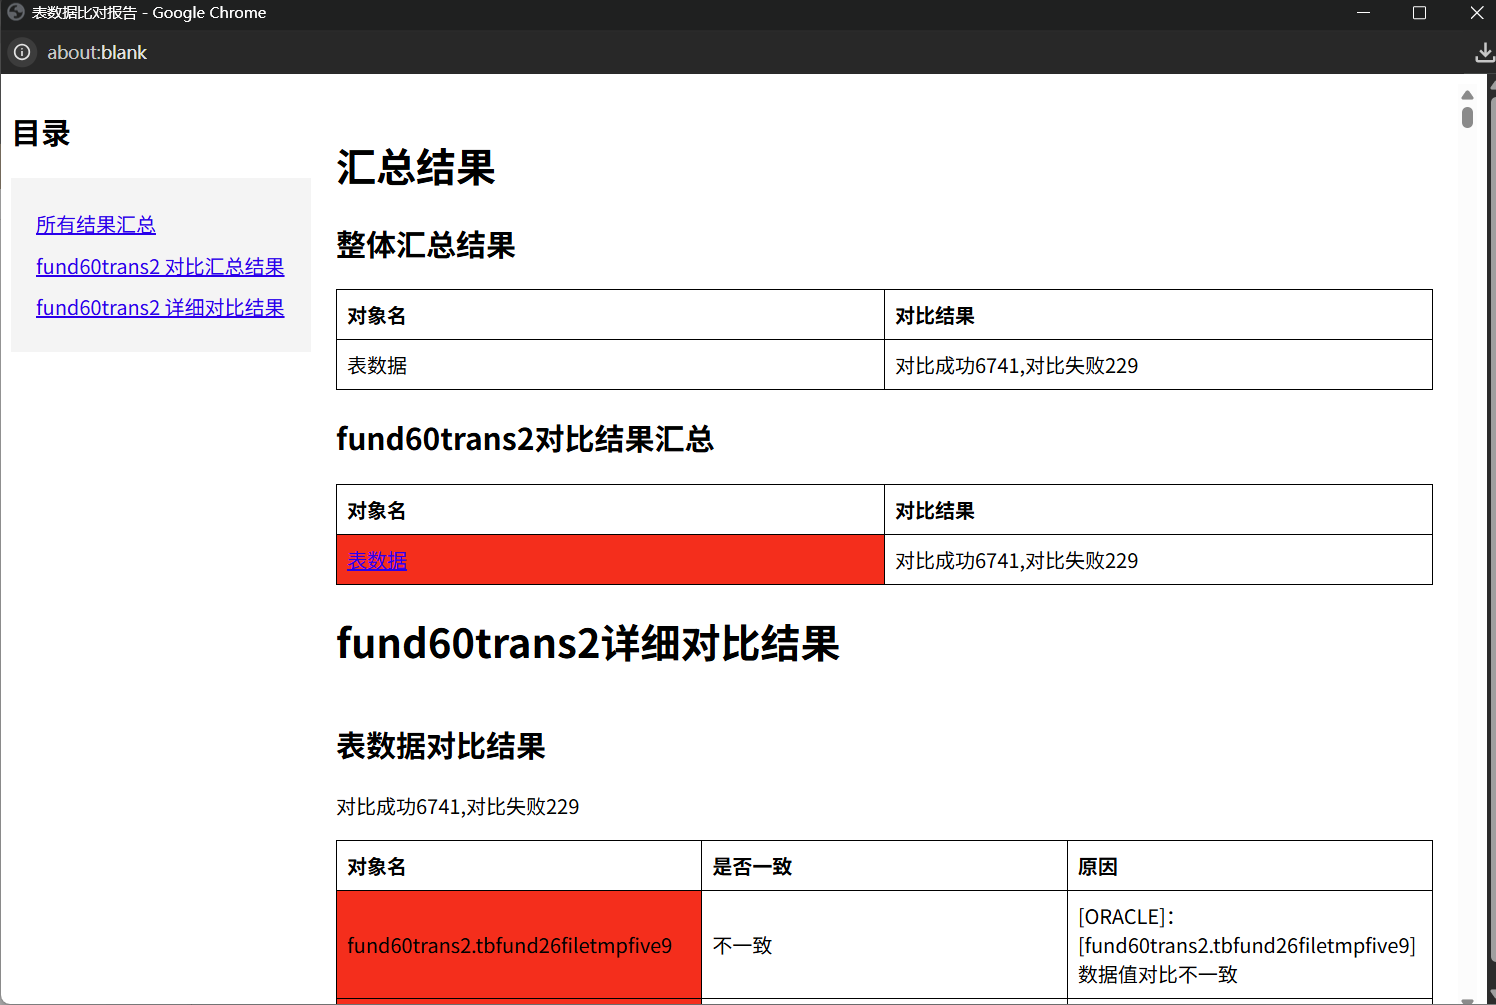The height and width of the screenshot is (1005, 1496).
Task: Maximize the report window
Action: pos(1419,13)
